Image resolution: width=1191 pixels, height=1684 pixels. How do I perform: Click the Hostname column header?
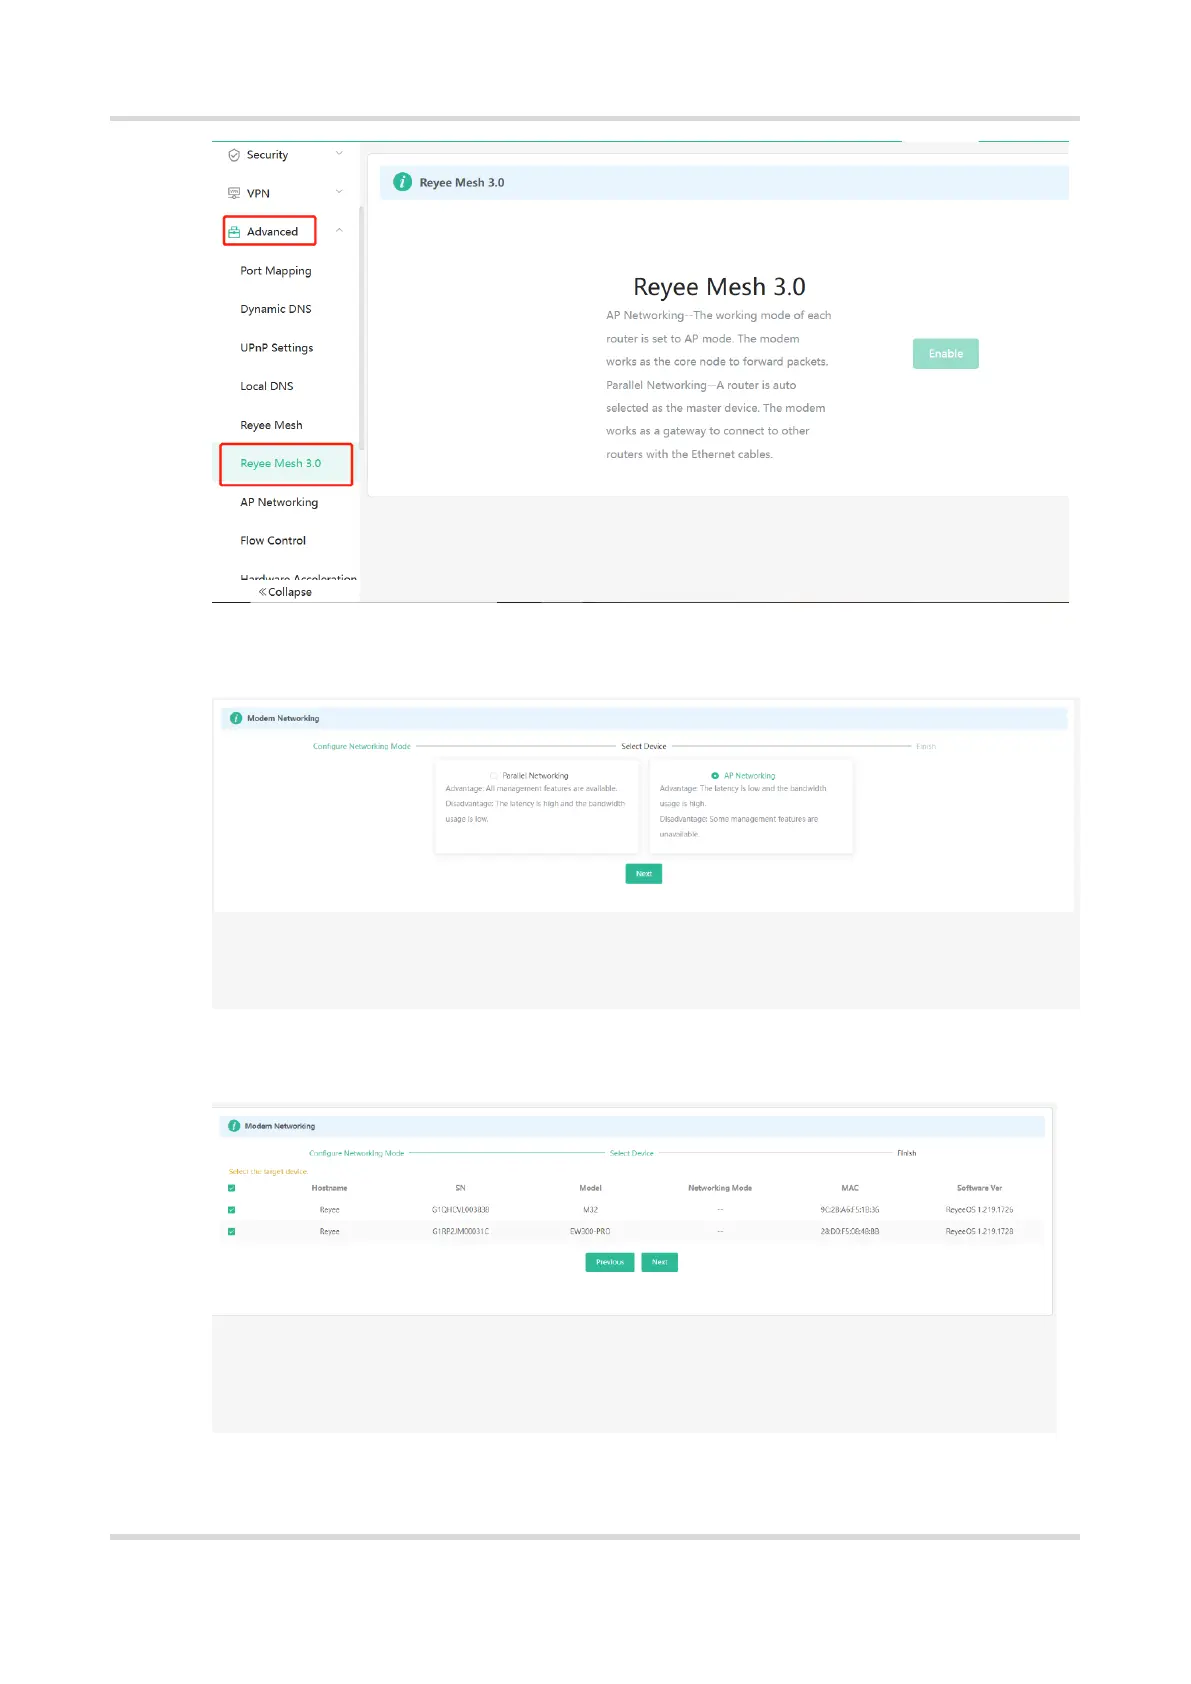(329, 1188)
